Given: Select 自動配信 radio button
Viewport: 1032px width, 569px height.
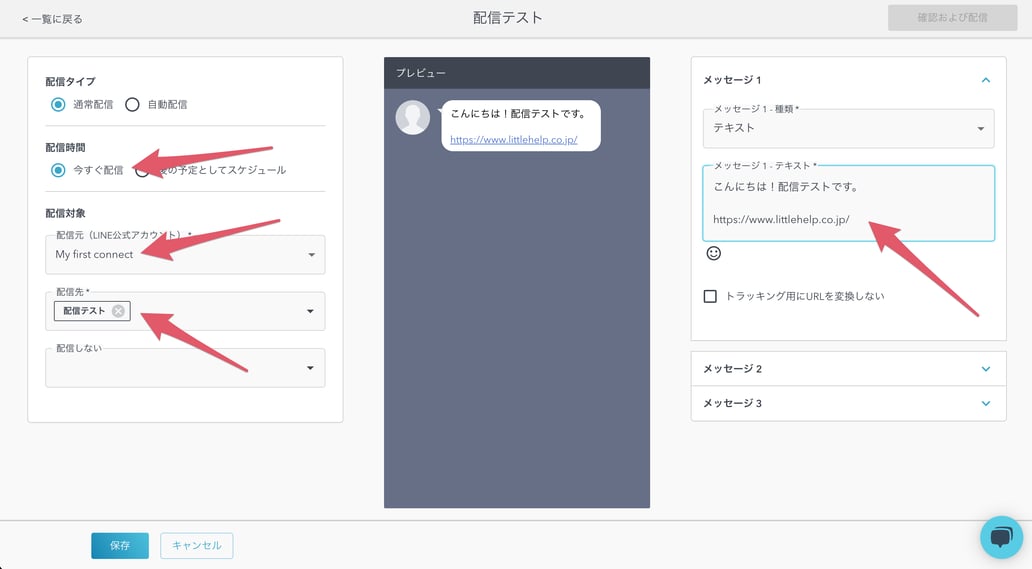Looking at the screenshot, I should 132,104.
